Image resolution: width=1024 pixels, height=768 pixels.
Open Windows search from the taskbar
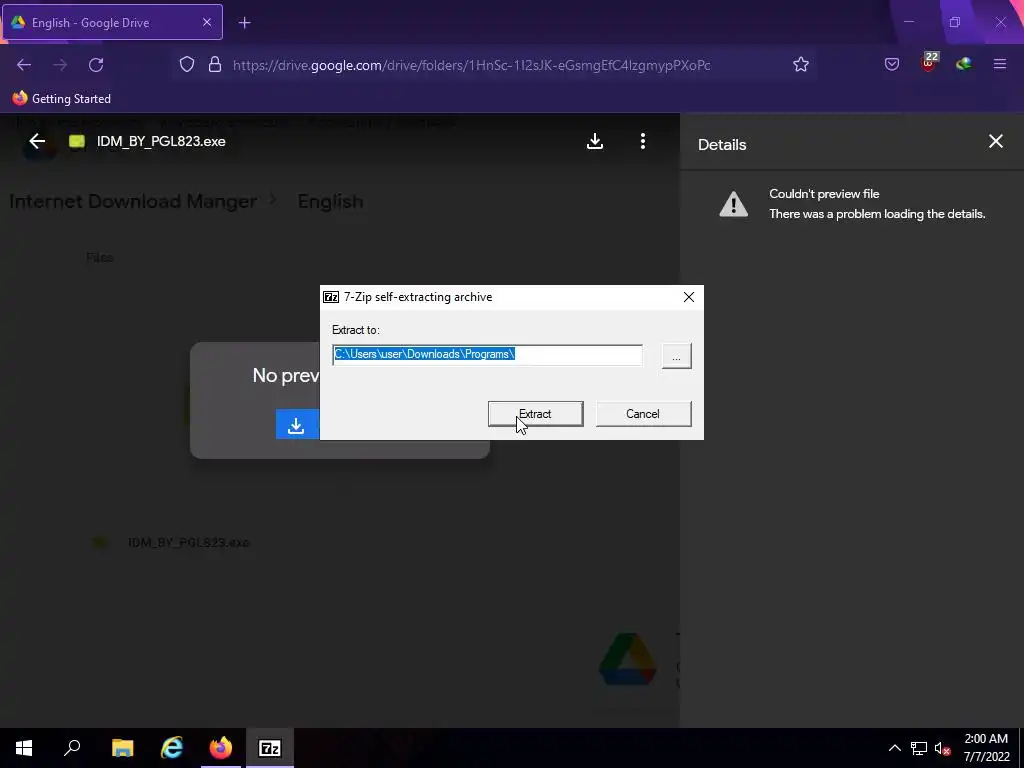[x=72, y=748]
